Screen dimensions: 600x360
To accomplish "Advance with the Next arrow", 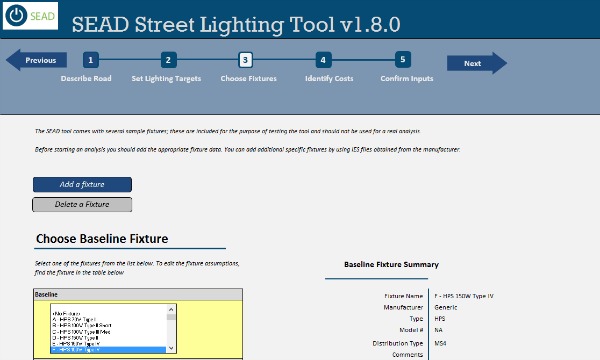I will [x=477, y=63].
